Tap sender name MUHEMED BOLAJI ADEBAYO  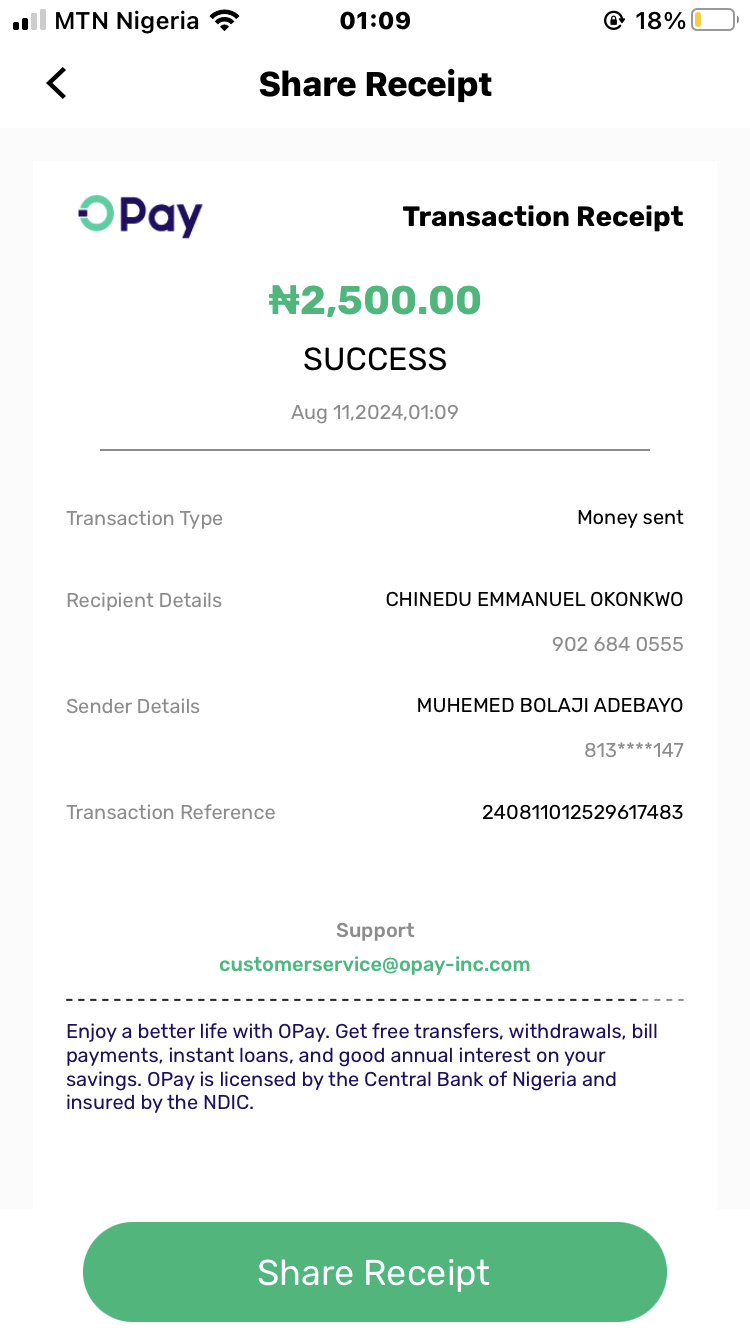pos(549,706)
